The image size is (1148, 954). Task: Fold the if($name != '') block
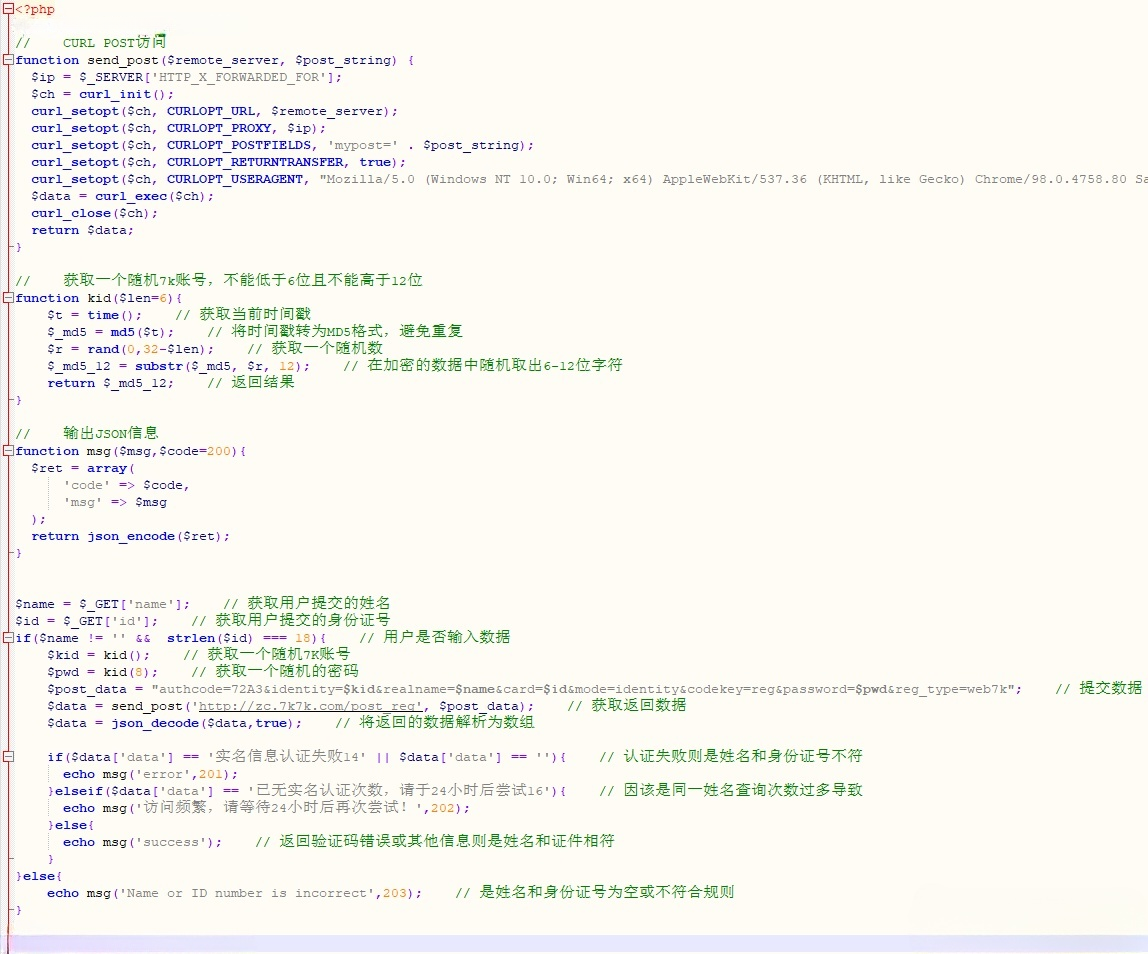[x=7, y=638]
